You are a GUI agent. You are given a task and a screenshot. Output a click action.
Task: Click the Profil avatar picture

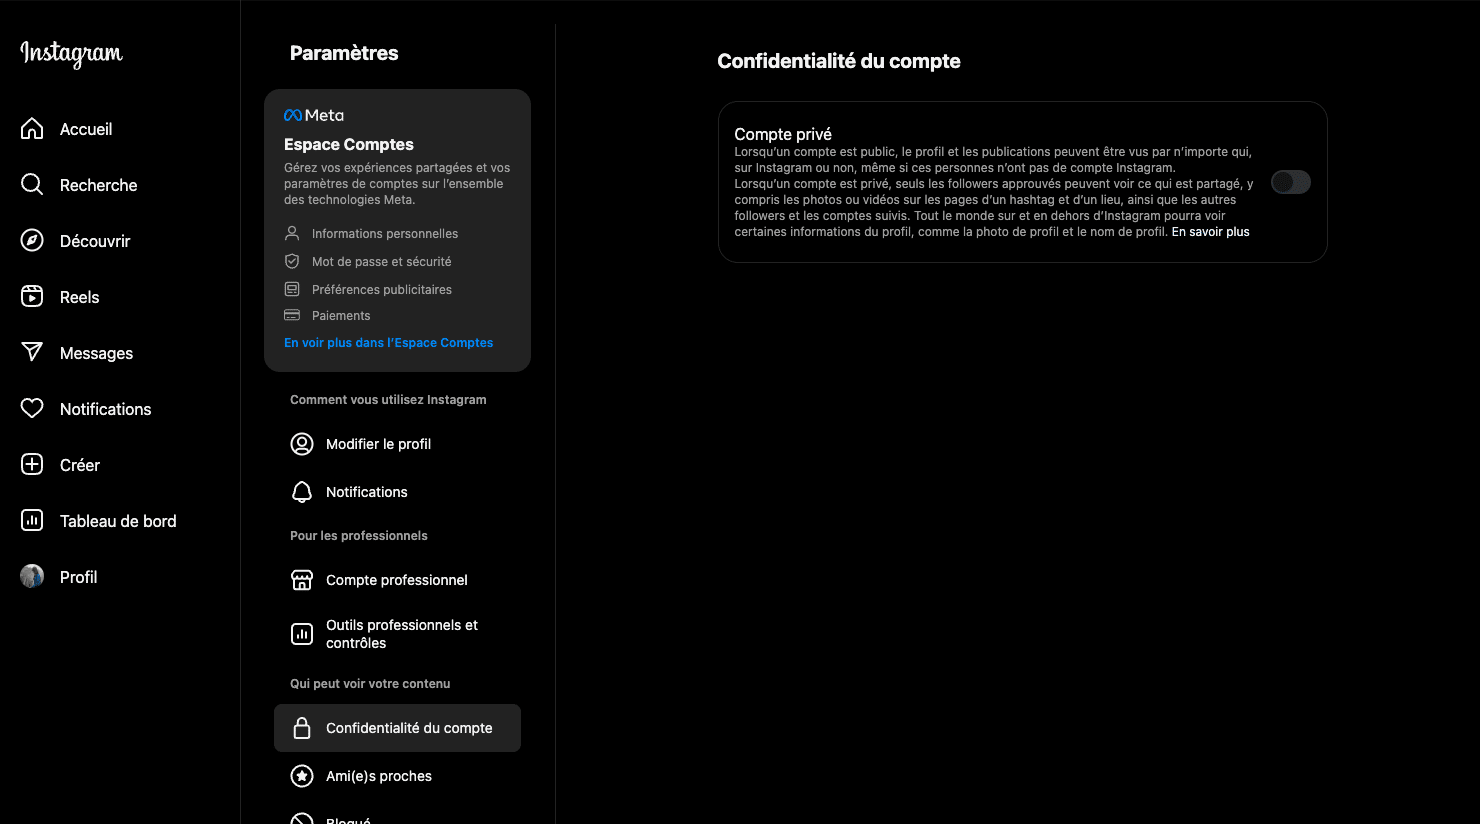pos(32,577)
